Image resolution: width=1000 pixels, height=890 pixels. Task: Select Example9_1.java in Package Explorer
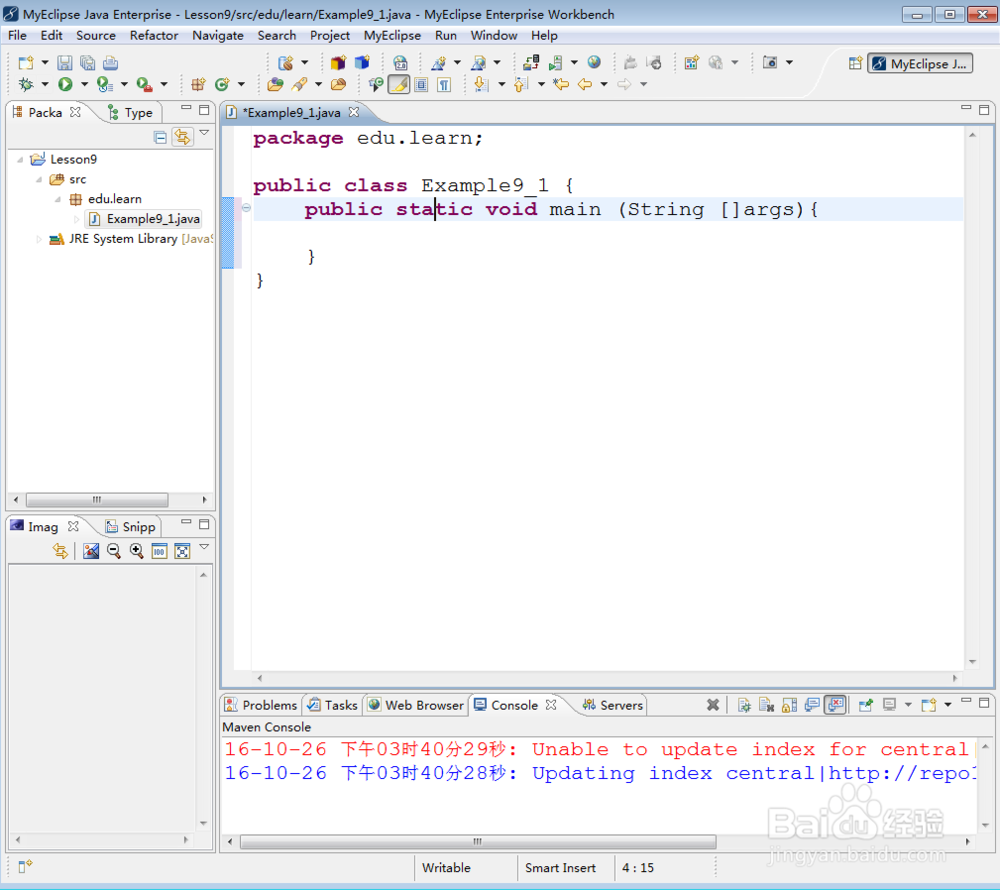click(145, 219)
